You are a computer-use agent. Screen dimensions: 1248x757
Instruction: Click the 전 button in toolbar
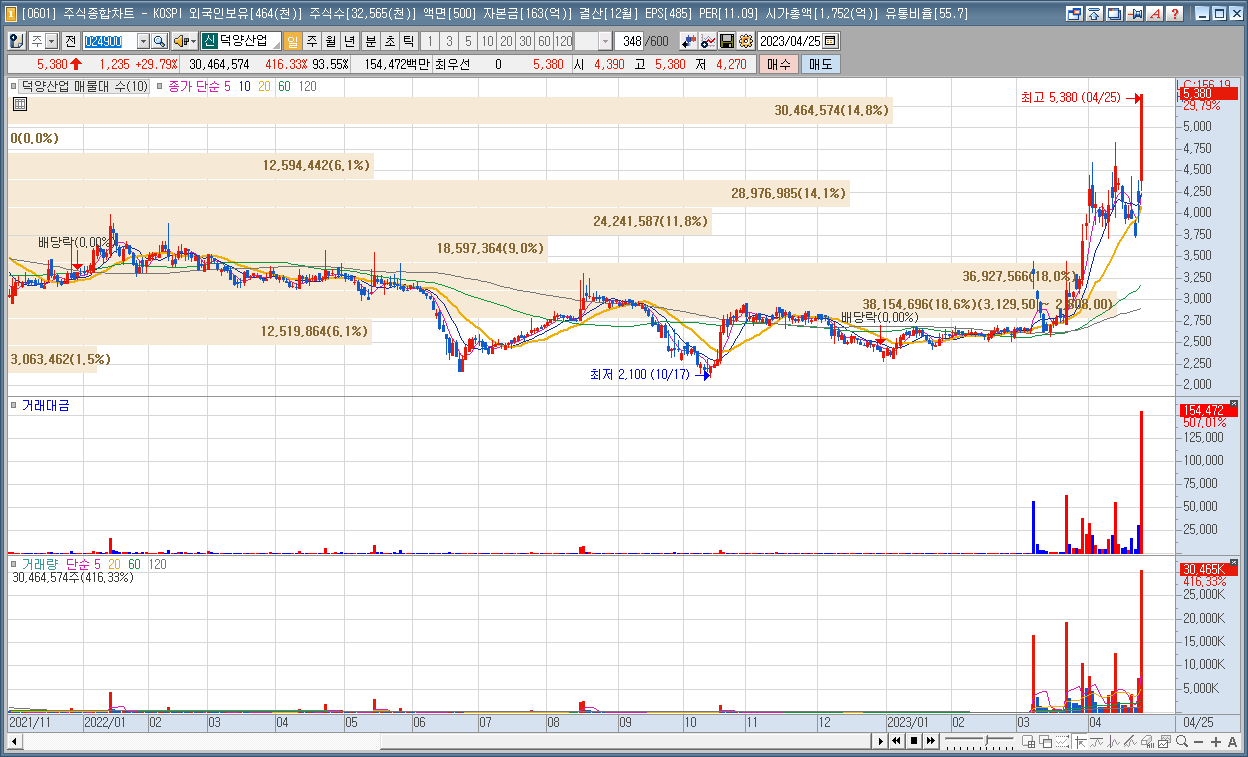click(71, 41)
